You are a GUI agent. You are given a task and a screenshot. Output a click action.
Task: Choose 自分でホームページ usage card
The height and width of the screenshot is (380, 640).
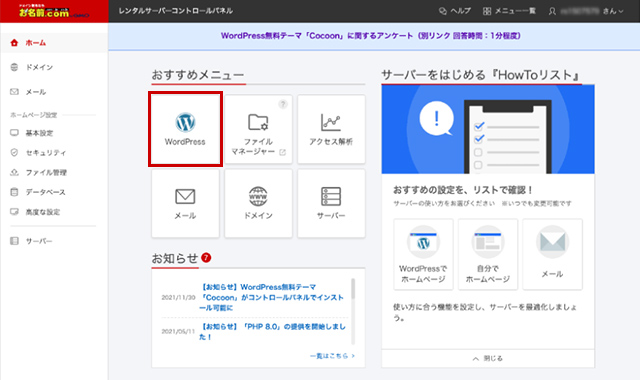point(488,254)
